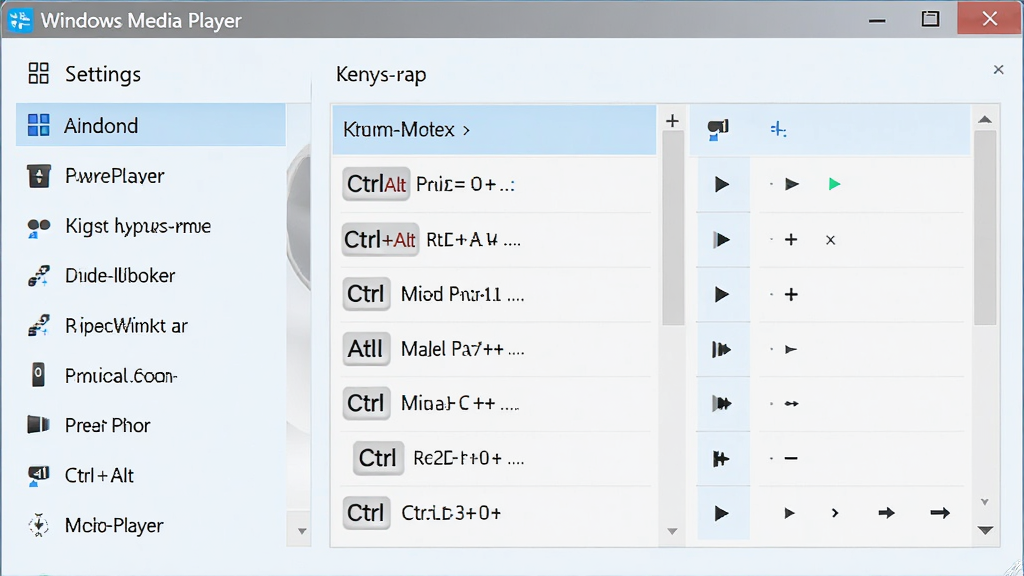1024x576 pixels.
Task: Click the shortcut list scrollbar thumb
Action: (x=673, y=229)
